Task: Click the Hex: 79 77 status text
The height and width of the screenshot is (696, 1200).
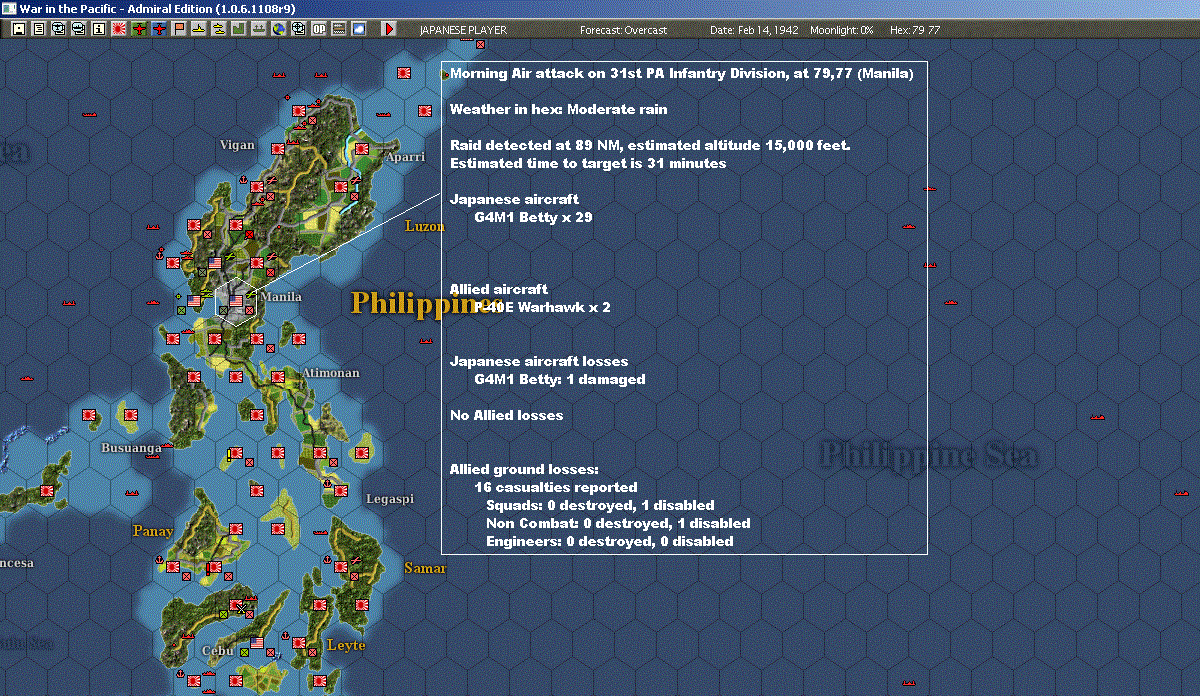Action: [914, 30]
